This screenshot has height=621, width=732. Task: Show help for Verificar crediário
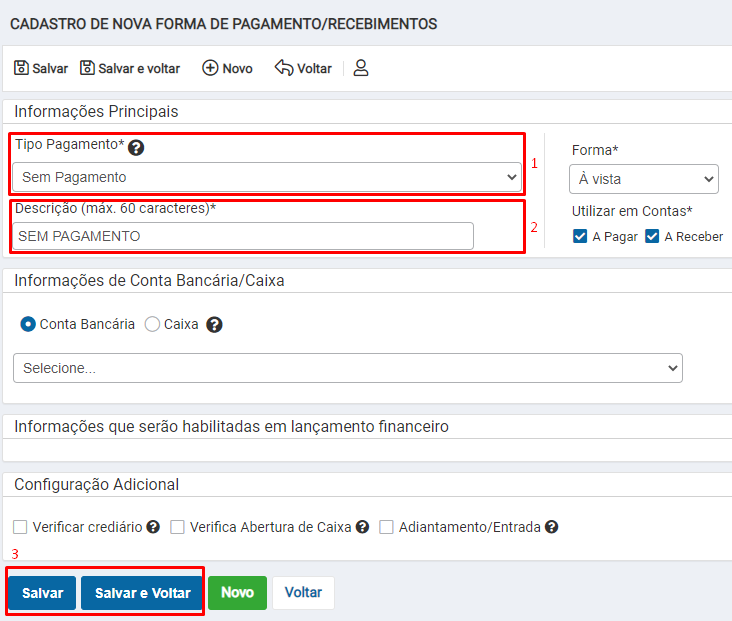click(153, 527)
